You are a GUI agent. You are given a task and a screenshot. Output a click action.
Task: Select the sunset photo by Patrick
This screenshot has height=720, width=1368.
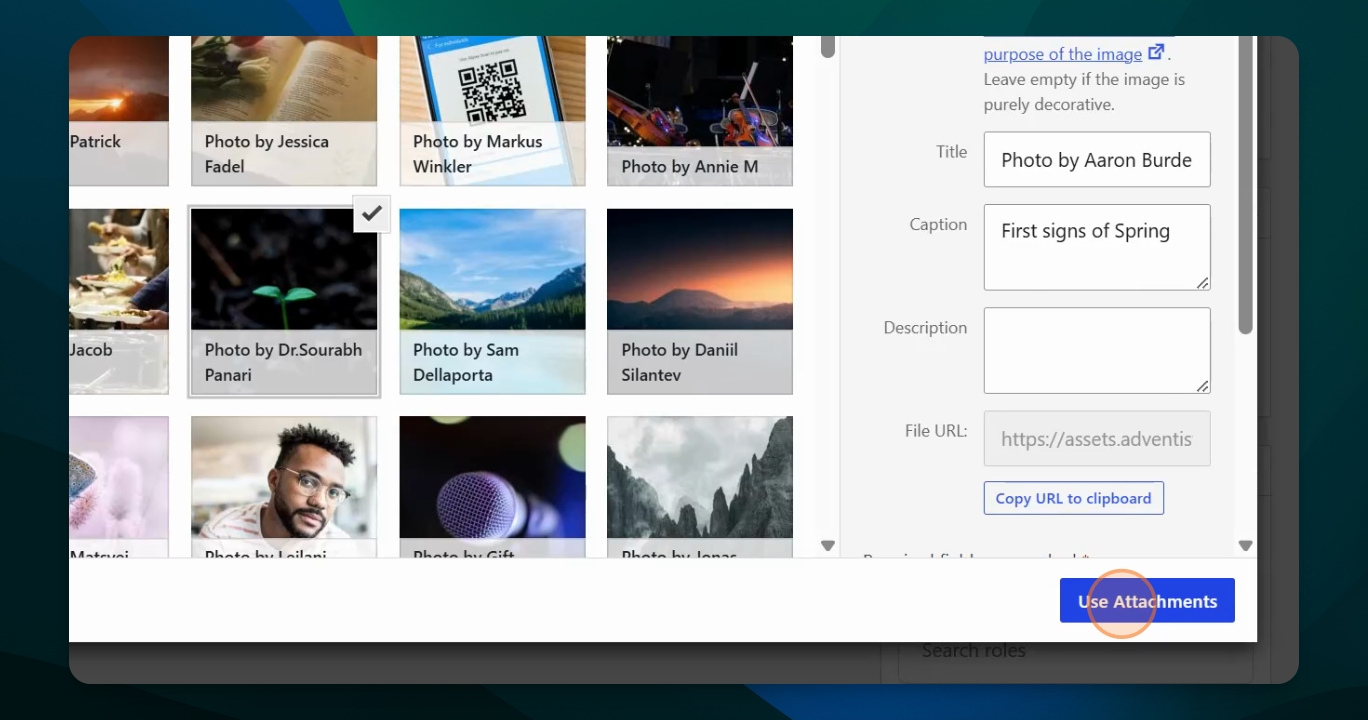tap(119, 110)
